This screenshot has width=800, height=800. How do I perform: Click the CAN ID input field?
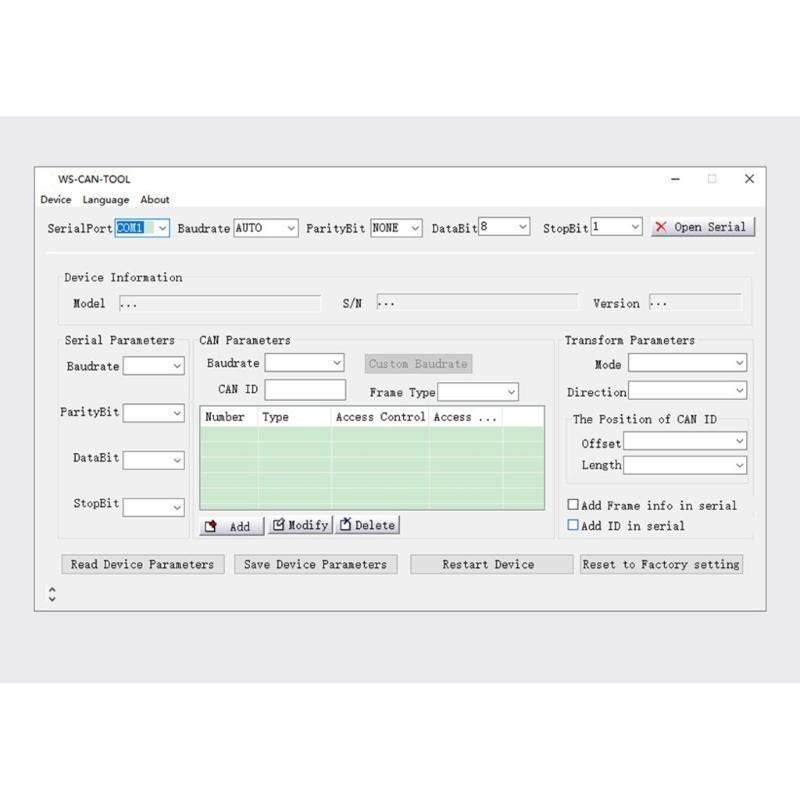pyautogui.click(x=305, y=389)
